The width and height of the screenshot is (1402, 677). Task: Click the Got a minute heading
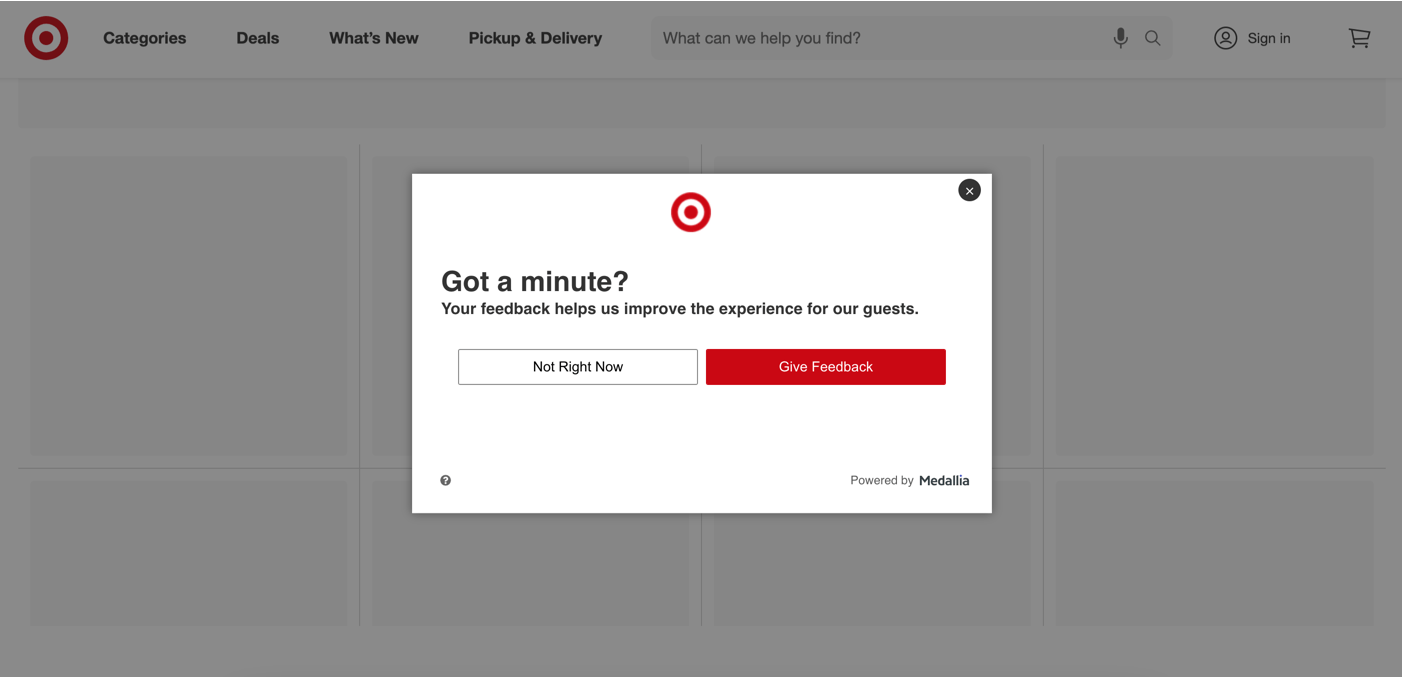(x=535, y=281)
